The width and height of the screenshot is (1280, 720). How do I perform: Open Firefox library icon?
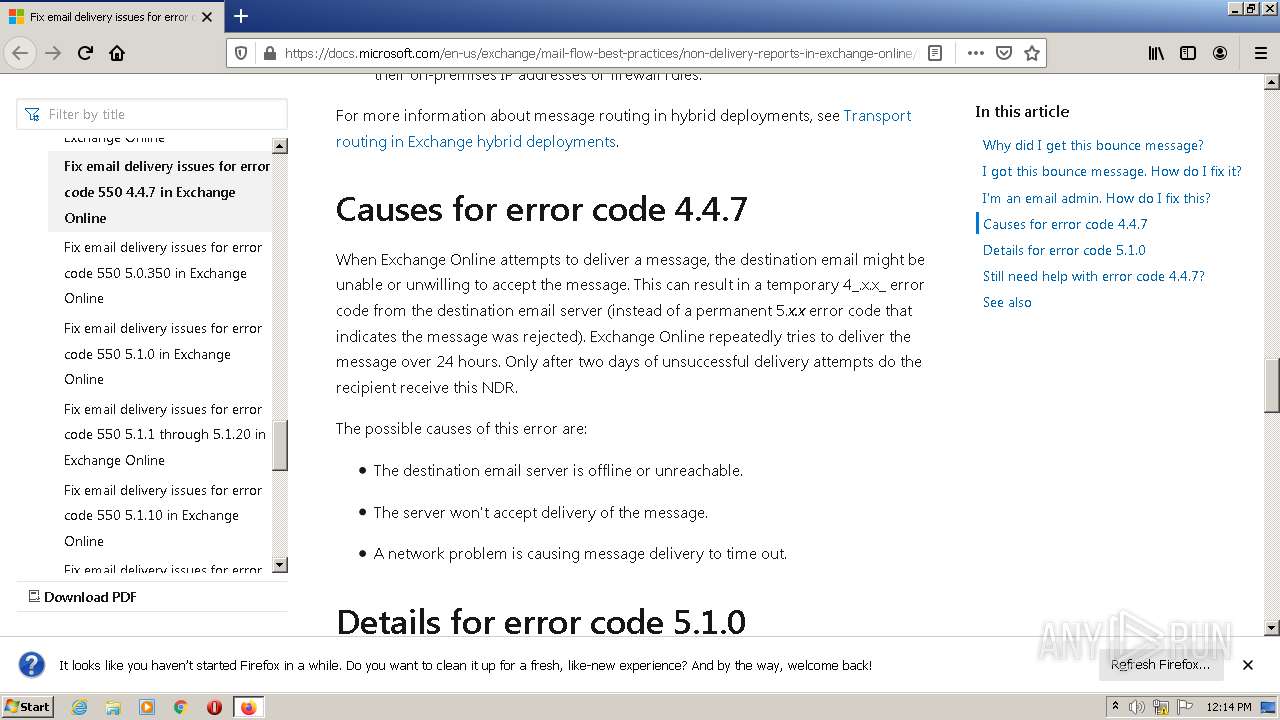click(x=1156, y=53)
